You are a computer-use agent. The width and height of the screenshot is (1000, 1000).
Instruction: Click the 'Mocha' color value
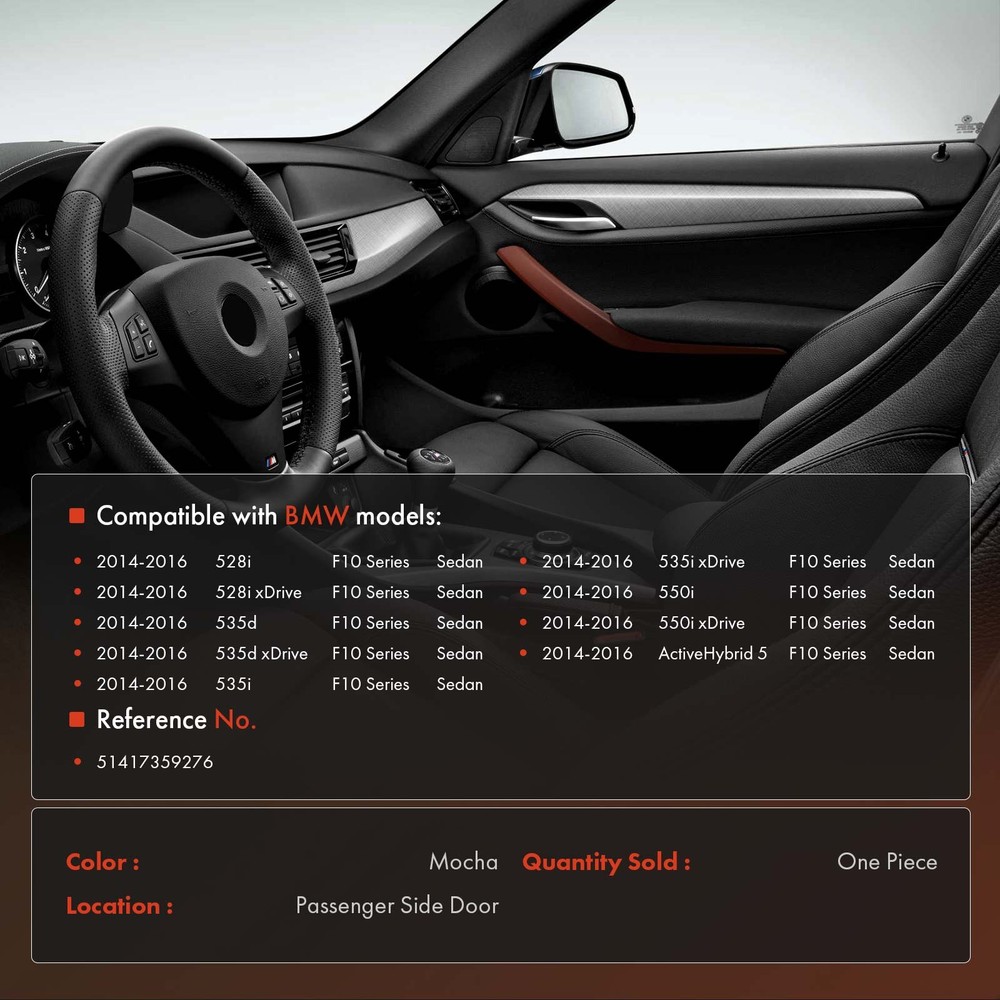[464, 862]
